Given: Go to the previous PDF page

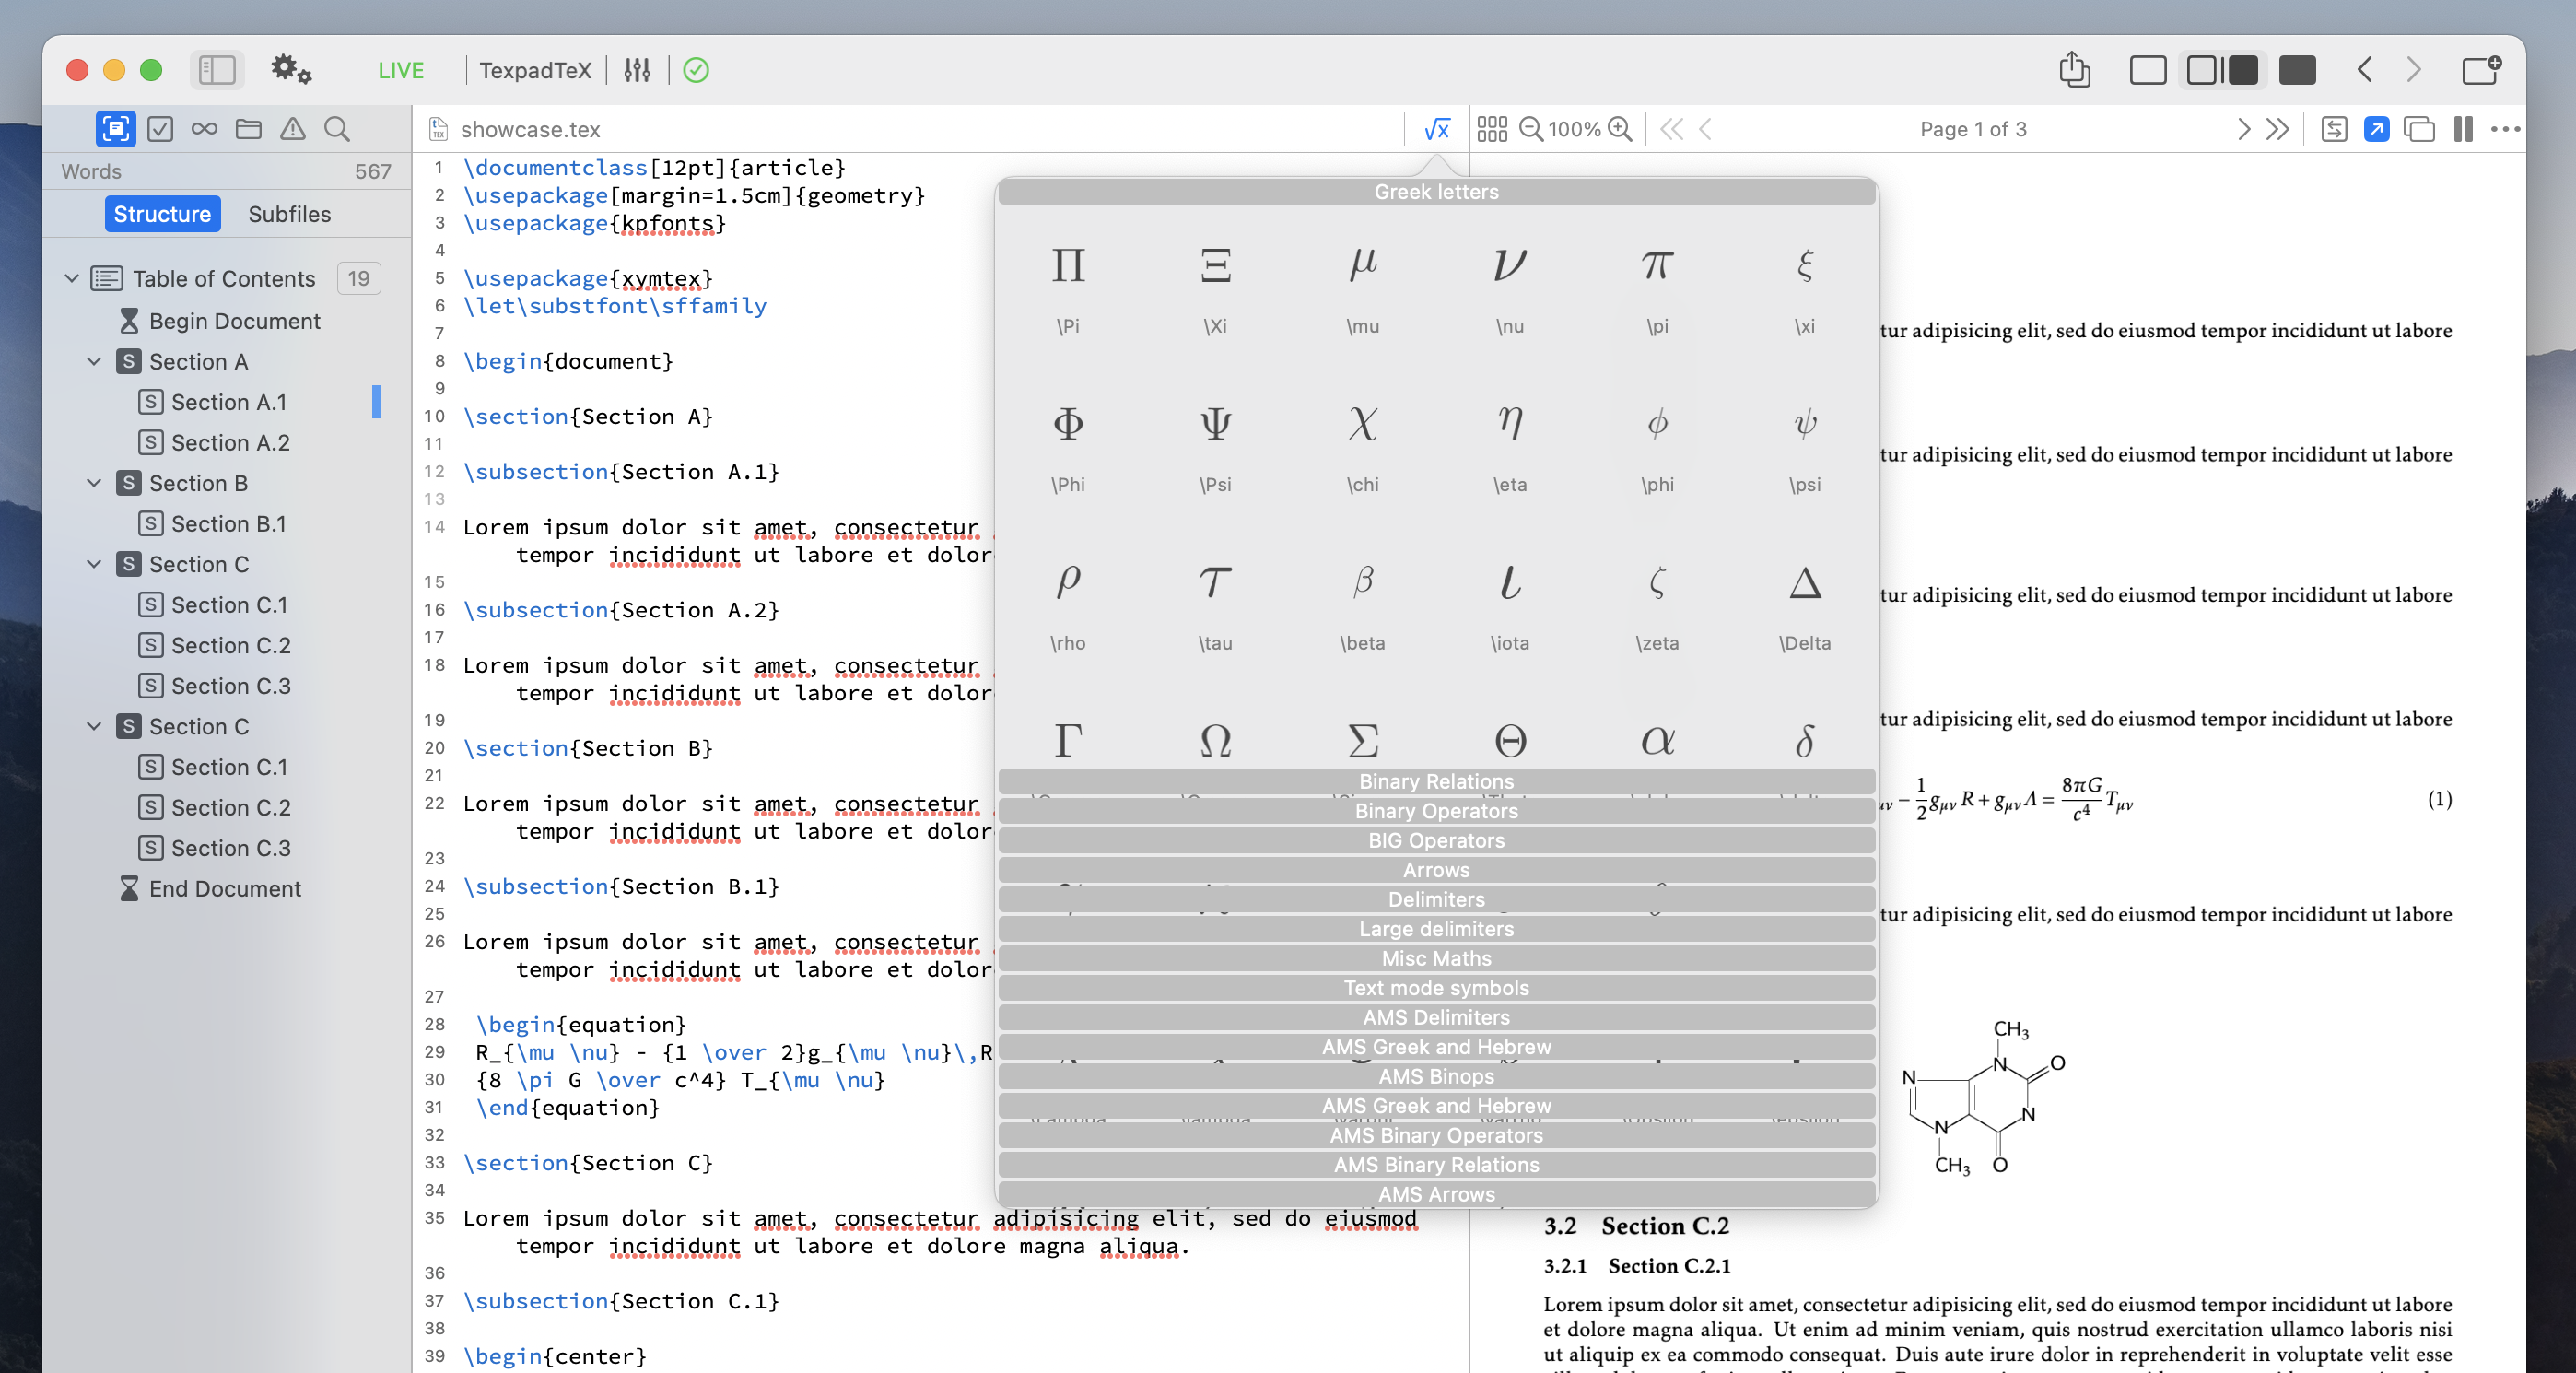Looking at the screenshot, I should [1706, 129].
